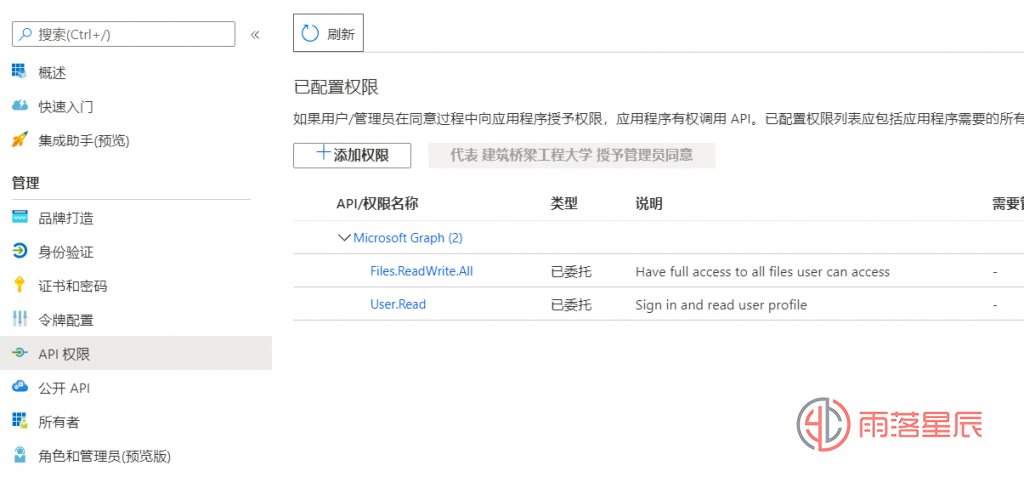Collapse the Microsoft Graph (2) chevron

(x=344, y=238)
